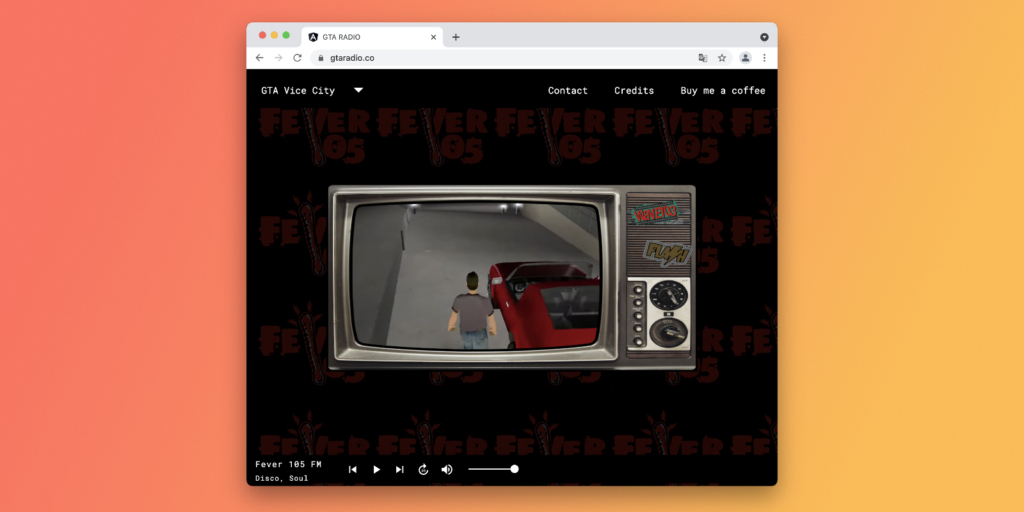Expand the GTA Vice City game dropdown arrow
The image size is (1024, 512).
[359, 90]
